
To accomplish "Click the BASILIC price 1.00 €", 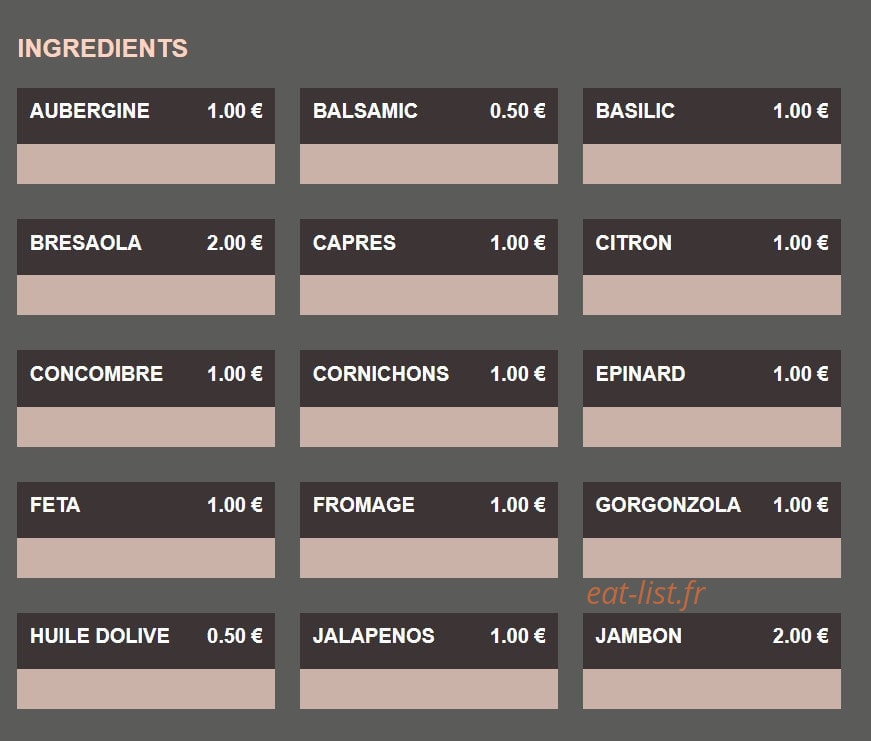I will (x=800, y=111).
